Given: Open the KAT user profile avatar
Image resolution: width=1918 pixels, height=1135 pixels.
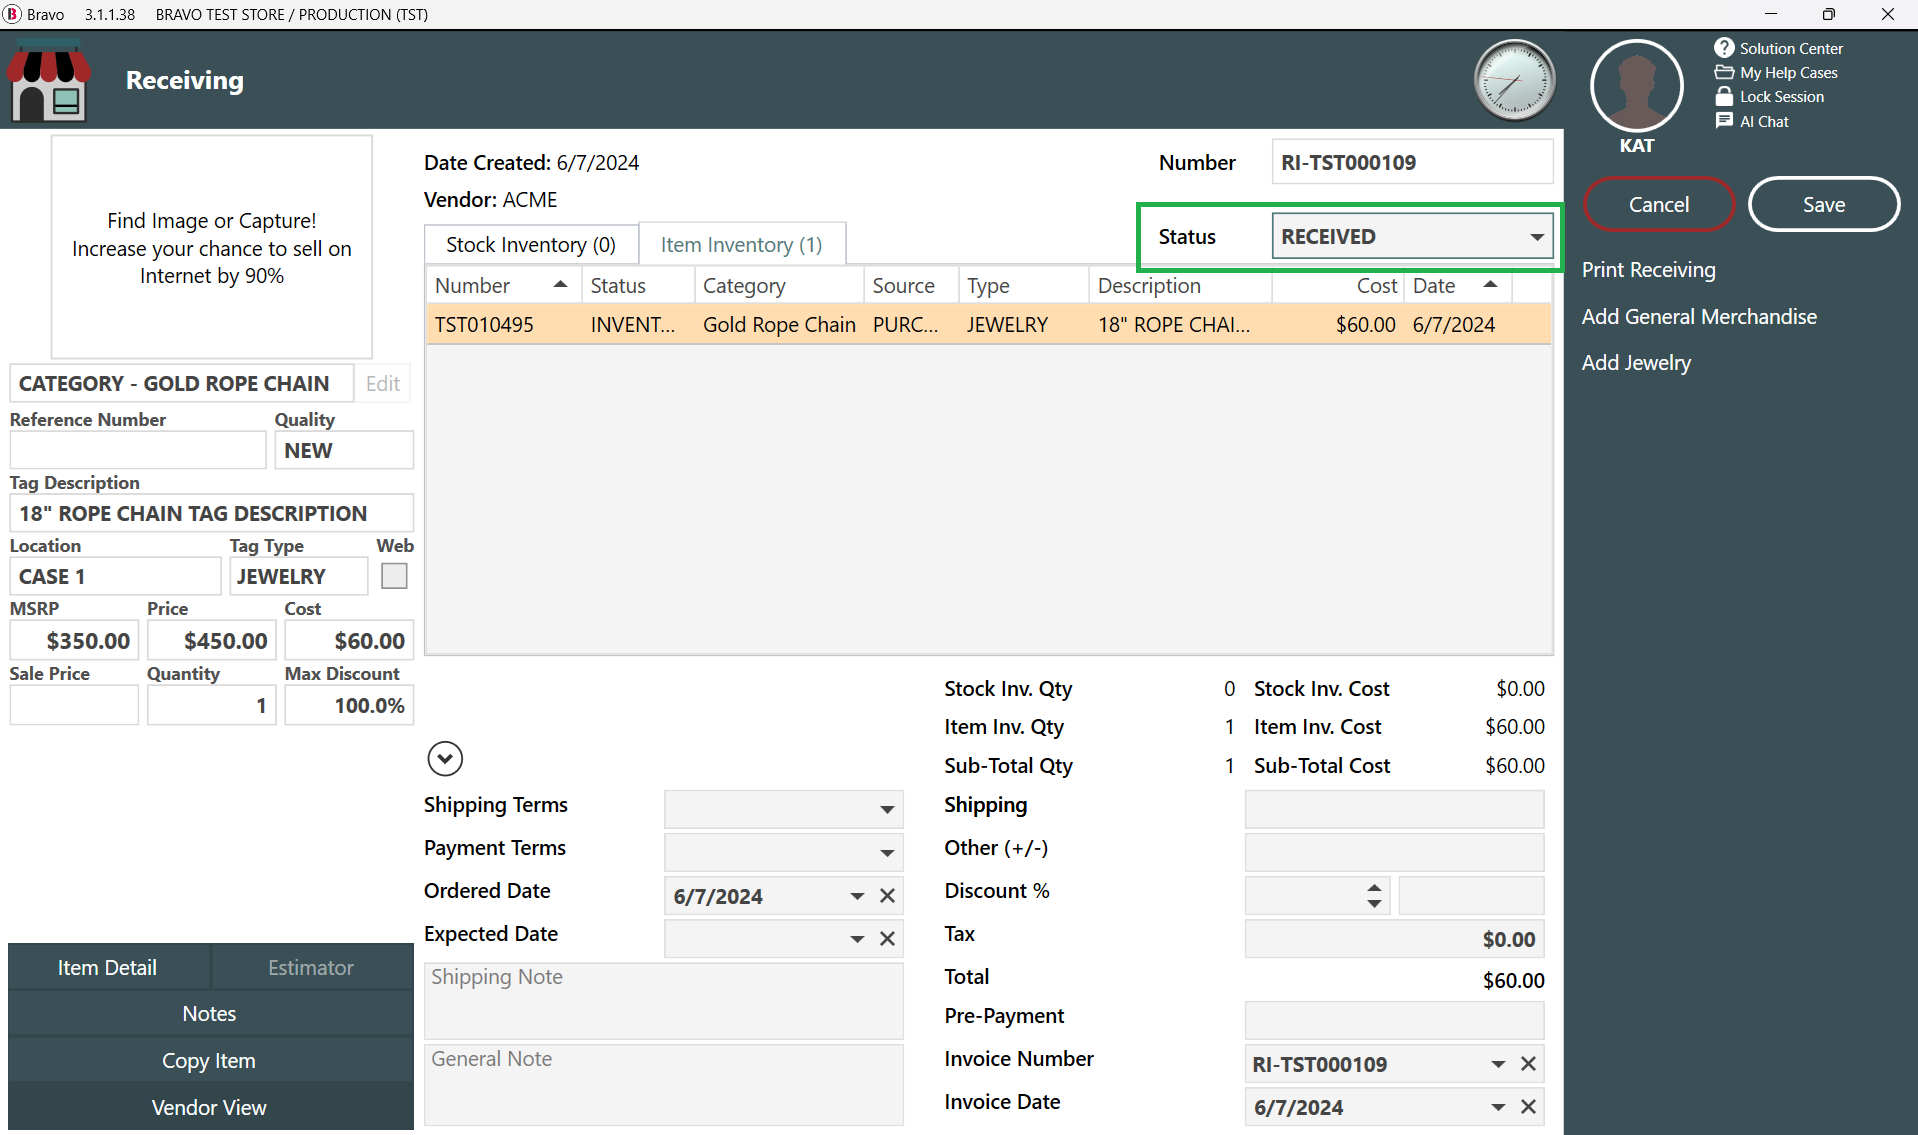Looking at the screenshot, I should coord(1636,86).
